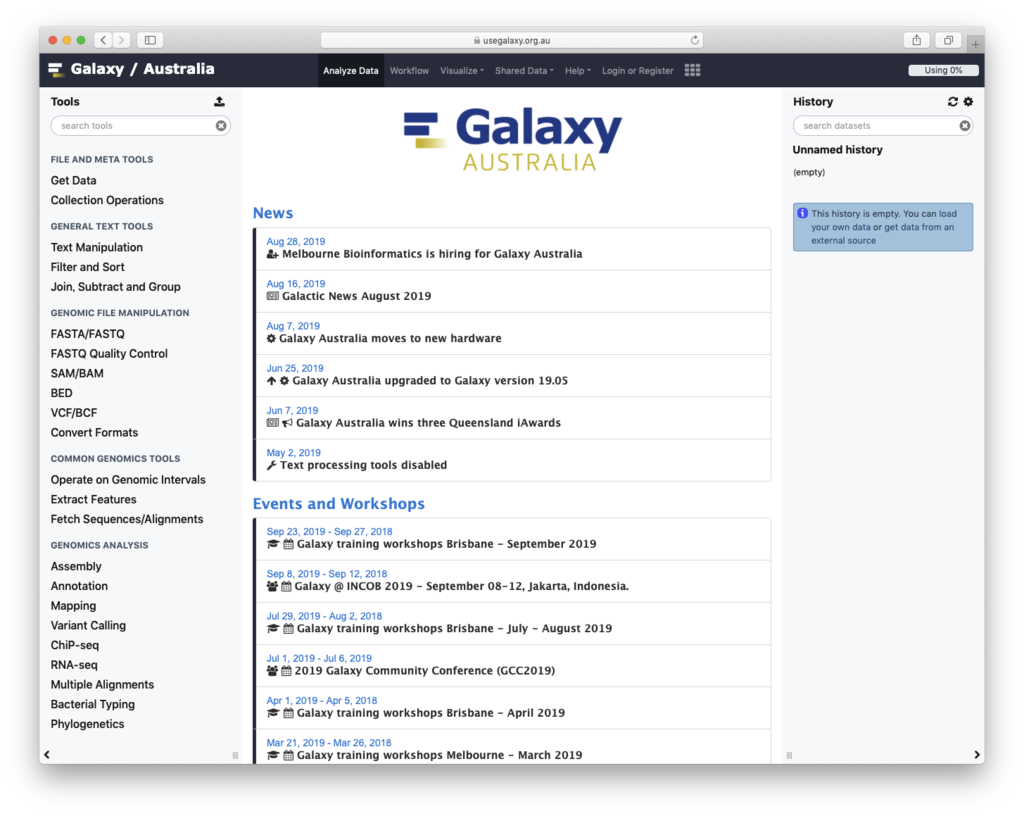Open the Workflow menu item
Viewport: 1024px width, 816px height.
click(409, 71)
